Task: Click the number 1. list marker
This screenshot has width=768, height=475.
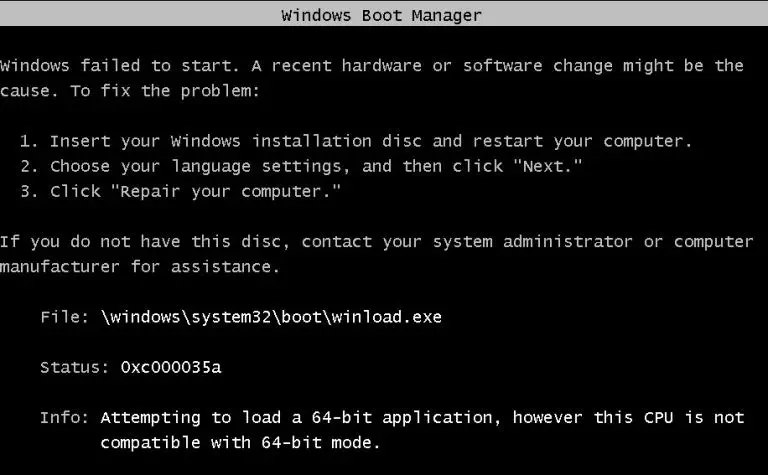Action: tap(29, 142)
